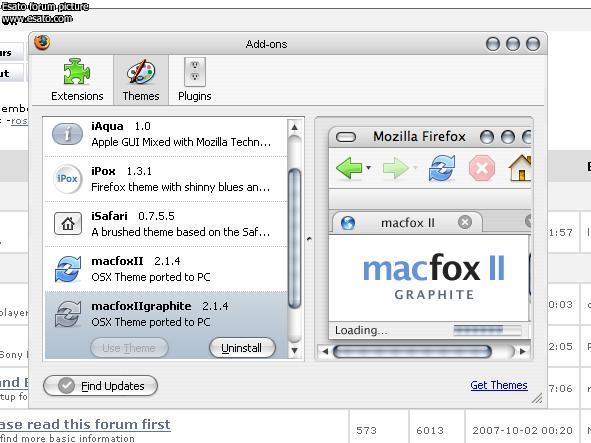Click the theme list down arrow
The width and height of the screenshot is (591, 443).
coord(294,350)
